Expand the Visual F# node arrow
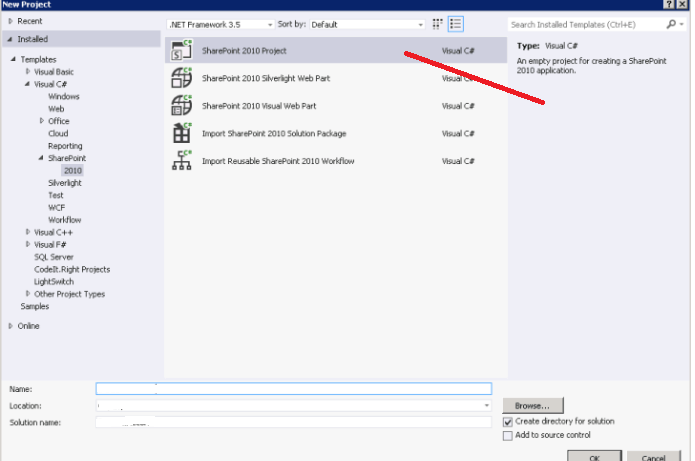Viewport: 695px width, 461px height. pos(27,244)
